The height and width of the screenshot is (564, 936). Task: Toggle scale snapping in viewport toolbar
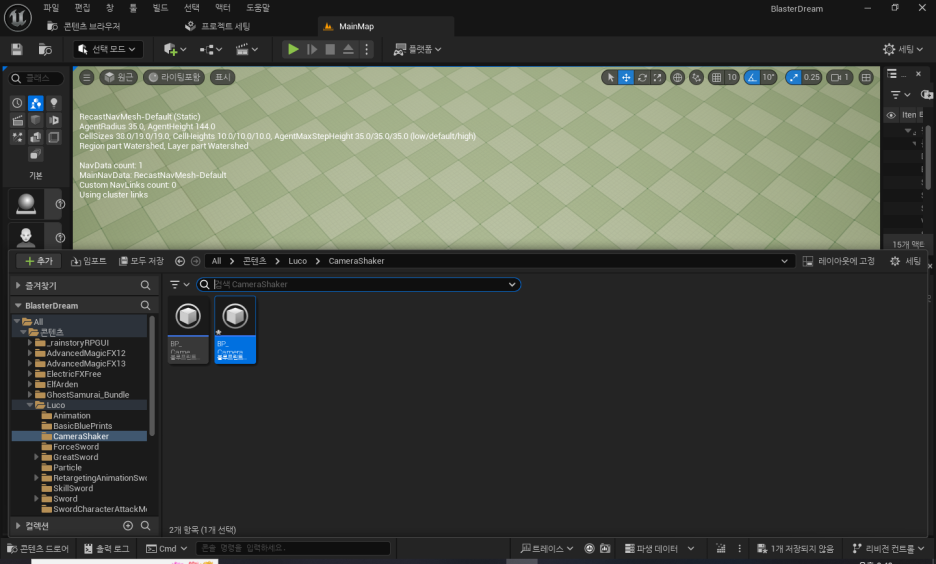tap(793, 77)
